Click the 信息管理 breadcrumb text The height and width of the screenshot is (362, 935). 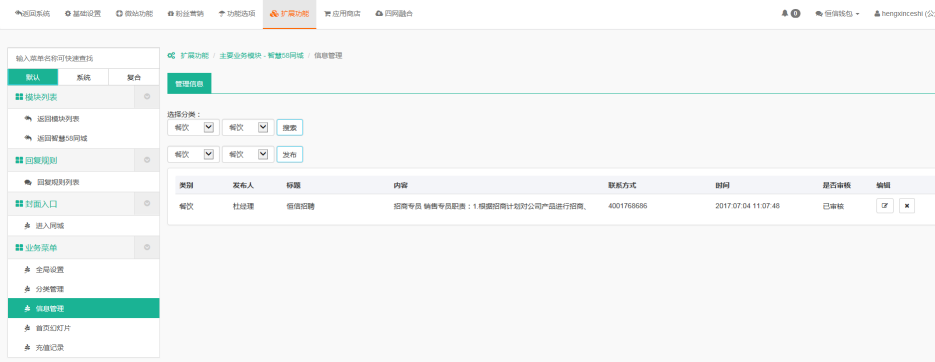point(329,55)
